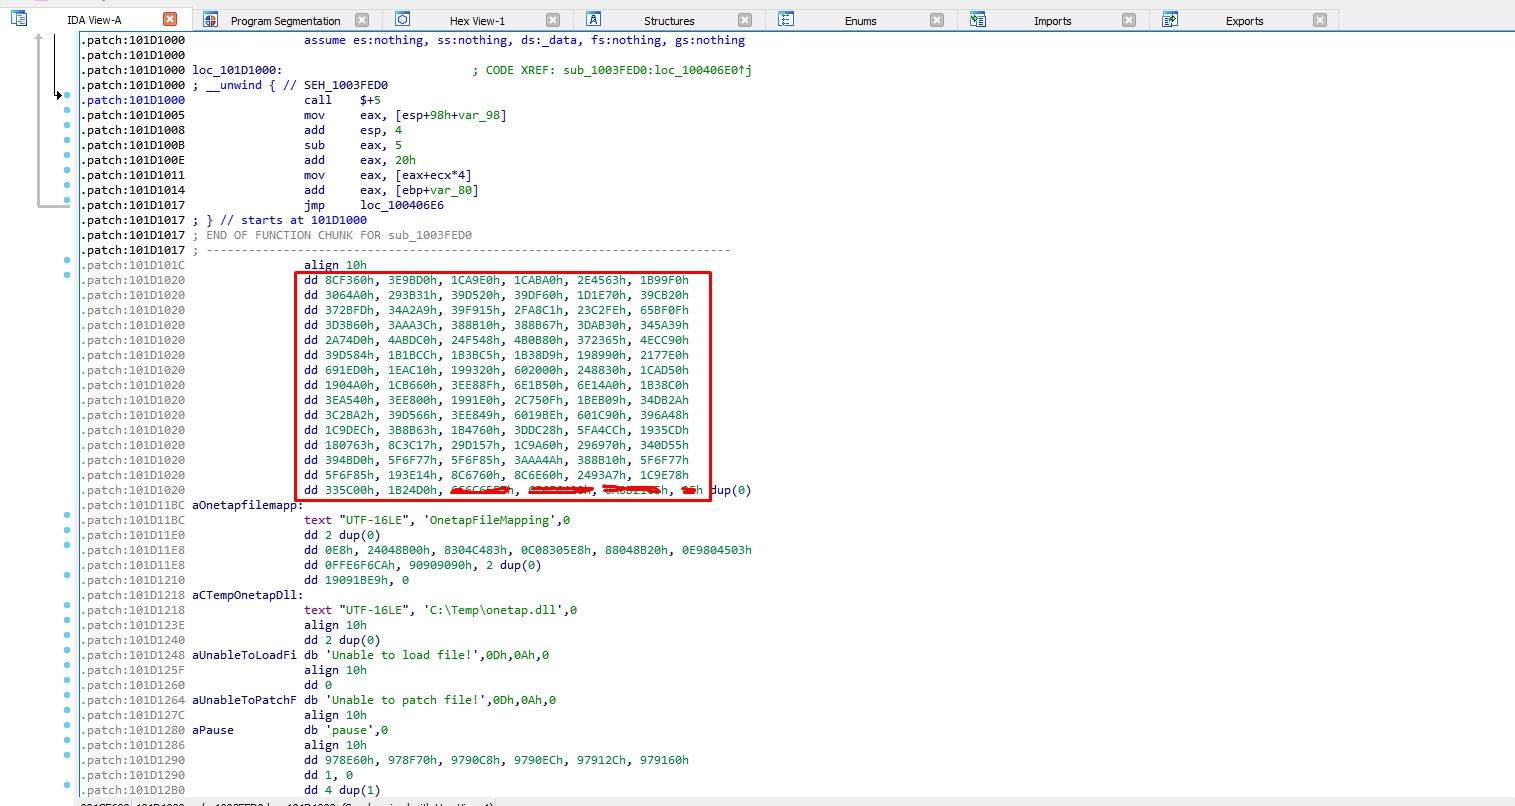Screen dimensions: 1515x806
Task: Click the Structures tab icon
Action: (x=594, y=20)
